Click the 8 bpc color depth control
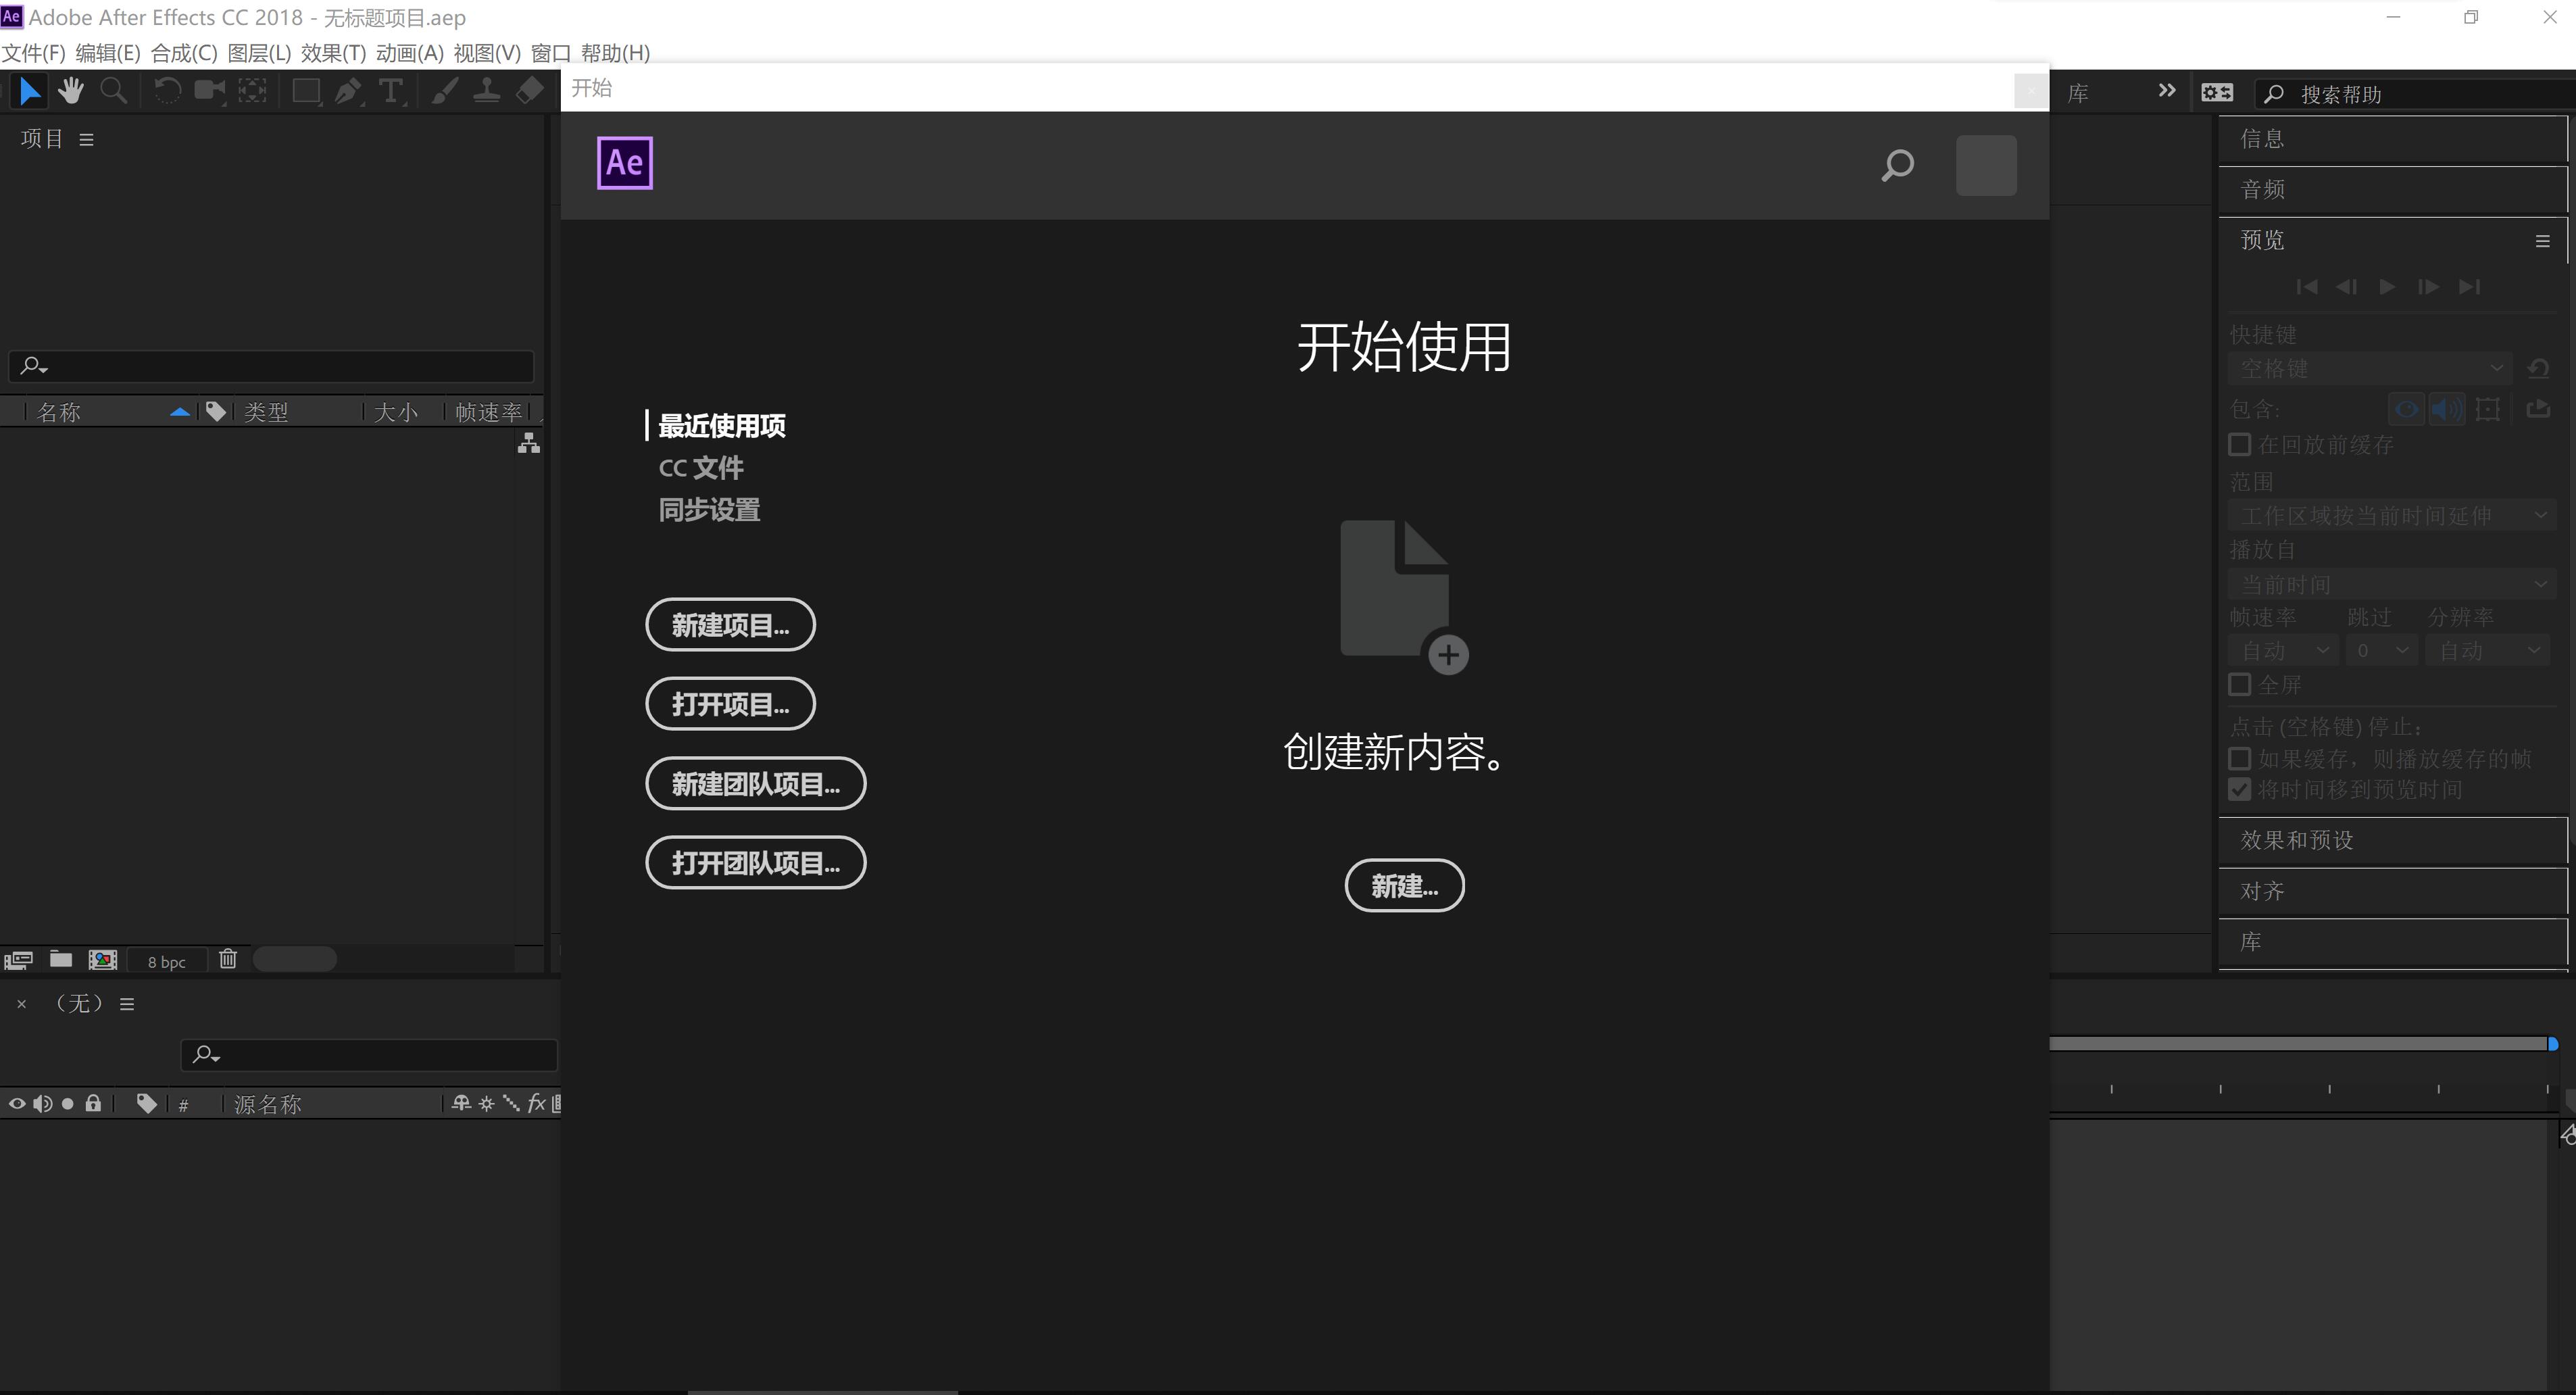The image size is (2576, 1395). [x=166, y=960]
